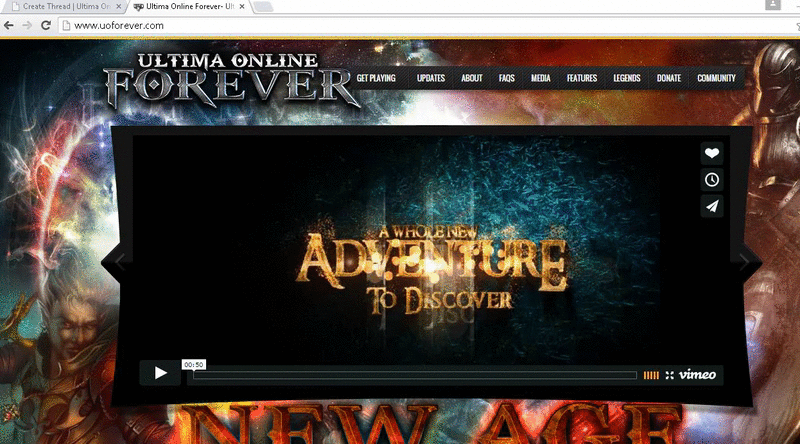Share video via paper plane icon
Viewport: 800px width, 444px height.
tap(712, 206)
